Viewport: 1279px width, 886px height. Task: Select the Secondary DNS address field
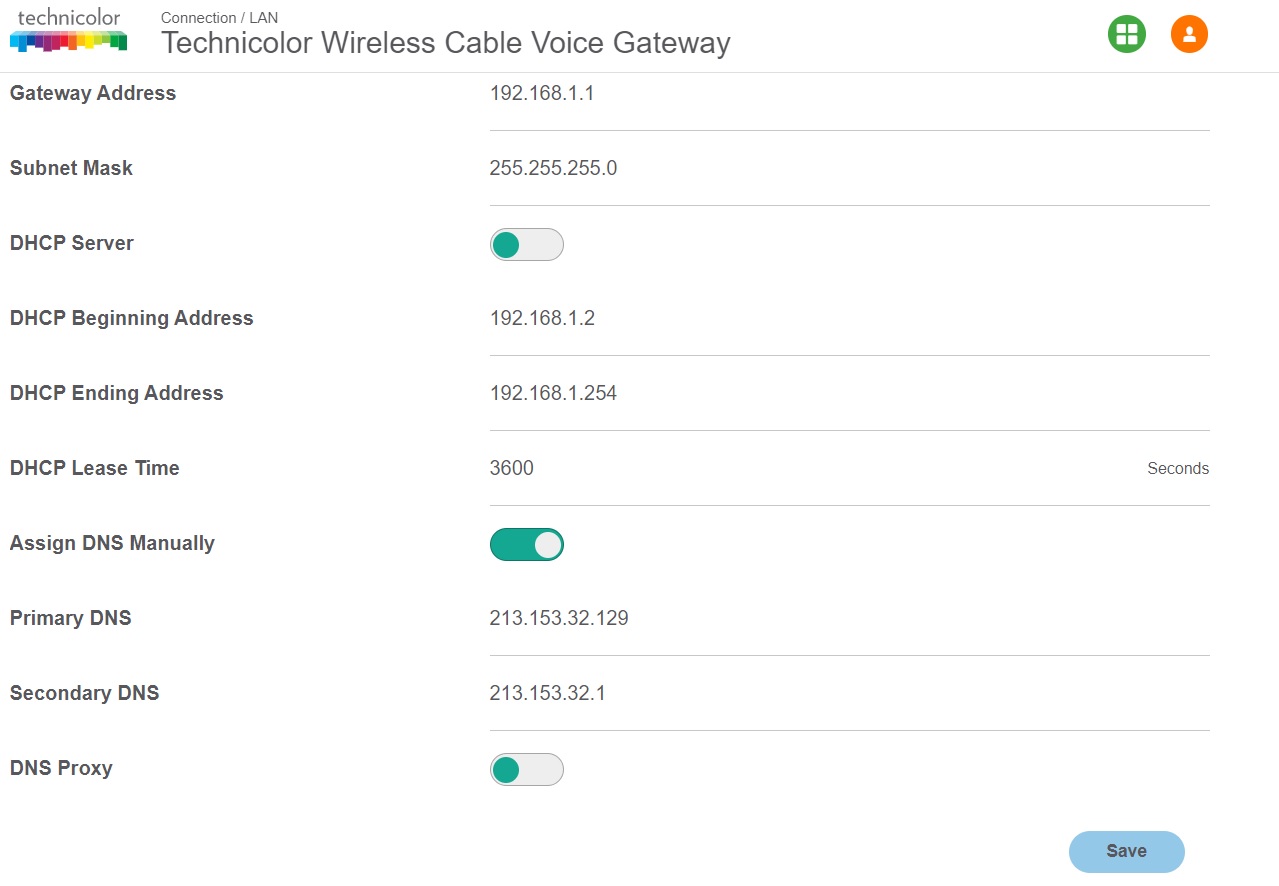(x=849, y=694)
